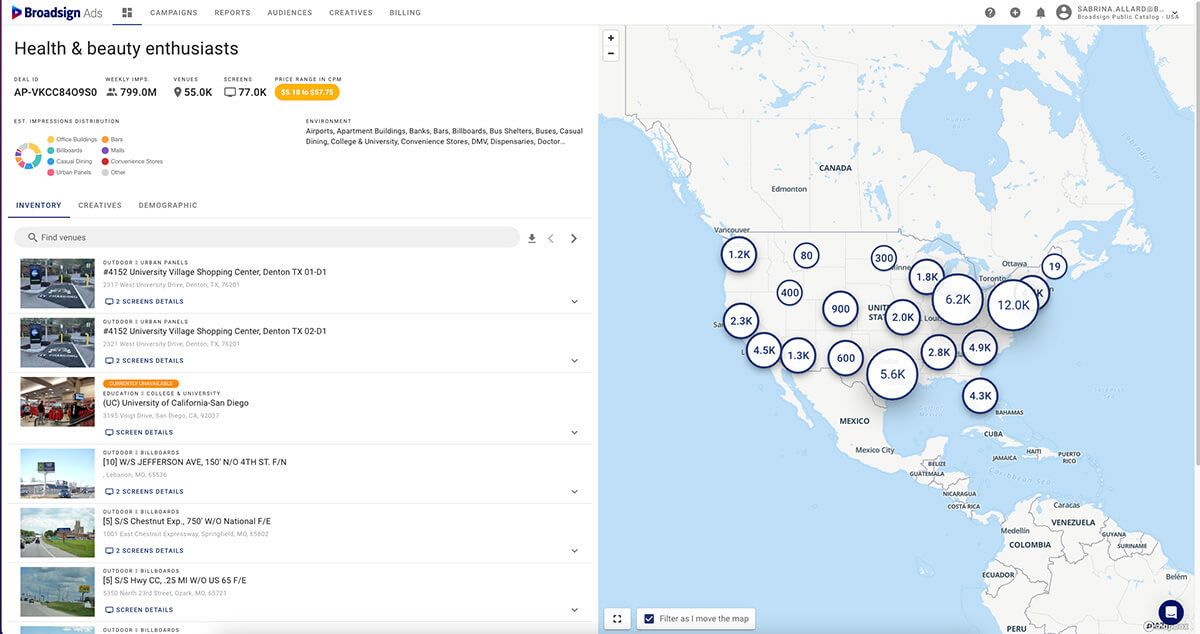Click the 2.8K map cluster

(939, 352)
